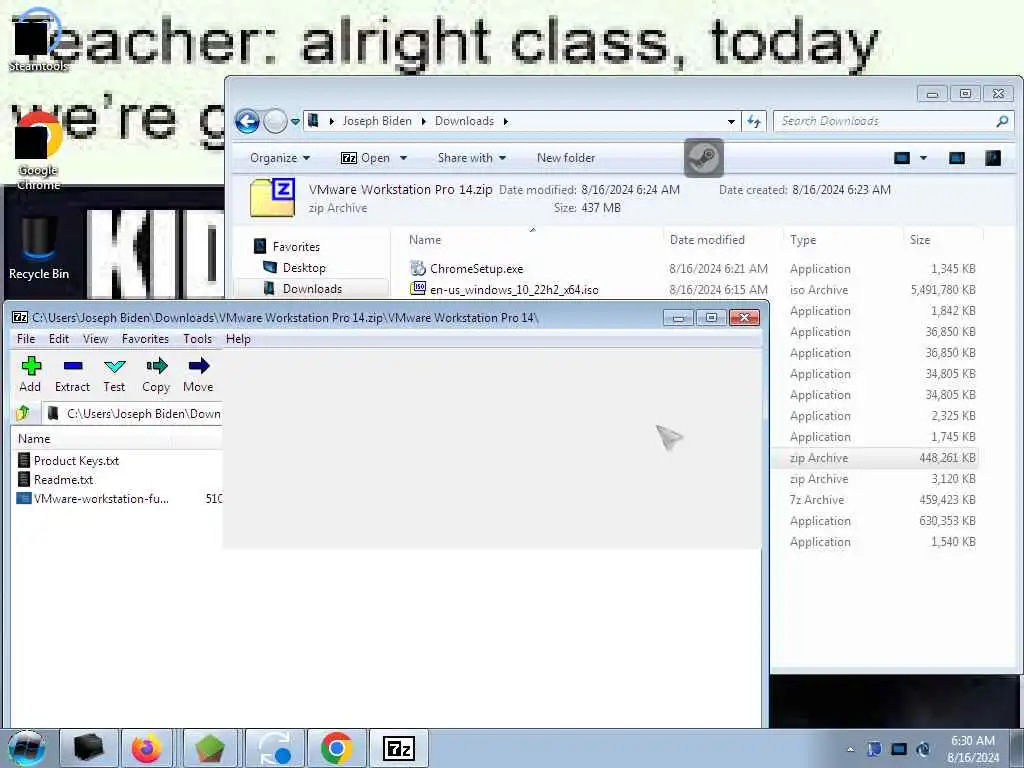
Task: Click the 630,353 KB Application row
Action: click(875, 520)
